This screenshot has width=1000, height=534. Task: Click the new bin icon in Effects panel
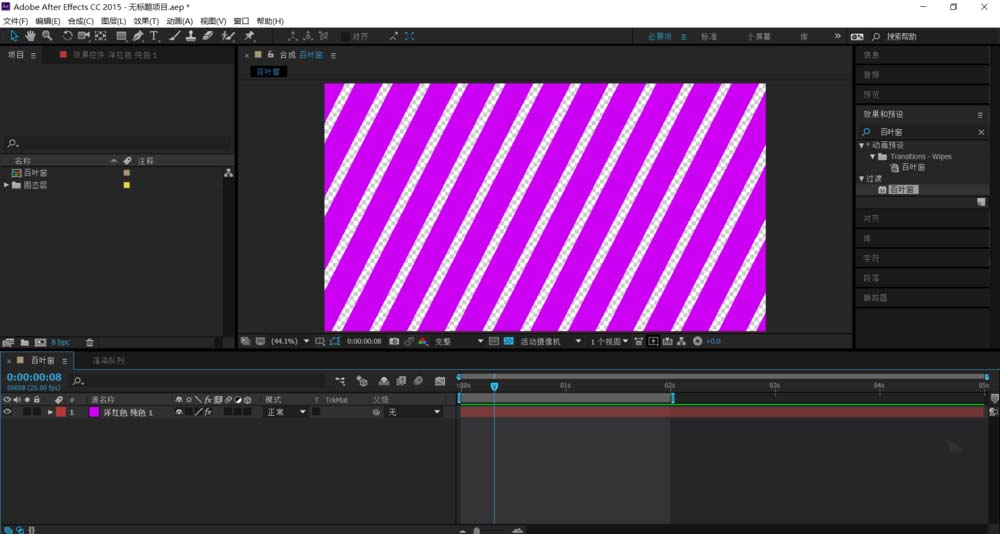pos(982,202)
